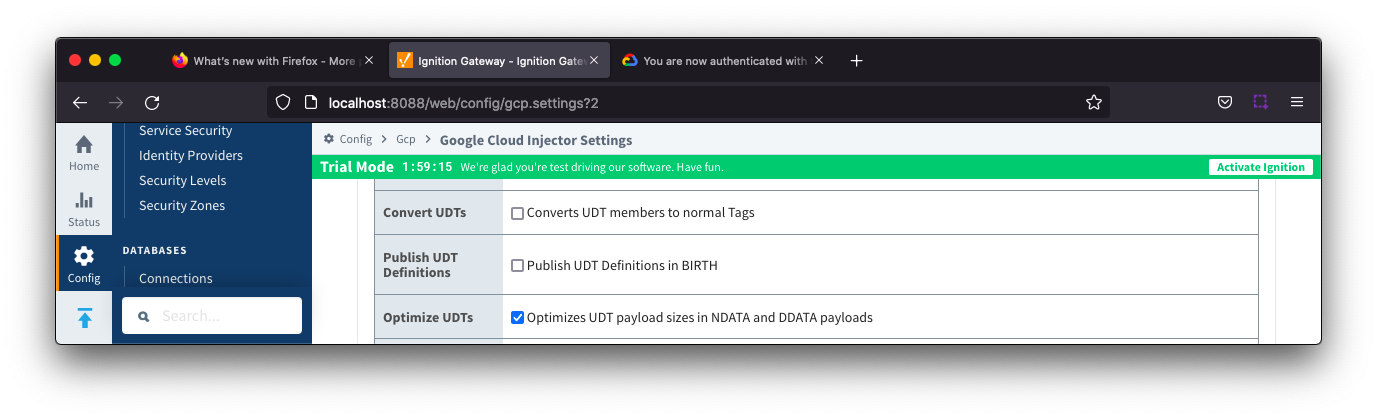Click the blue upload arrow icon
Viewport: 1377px width, 418px height.
(x=84, y=318)
